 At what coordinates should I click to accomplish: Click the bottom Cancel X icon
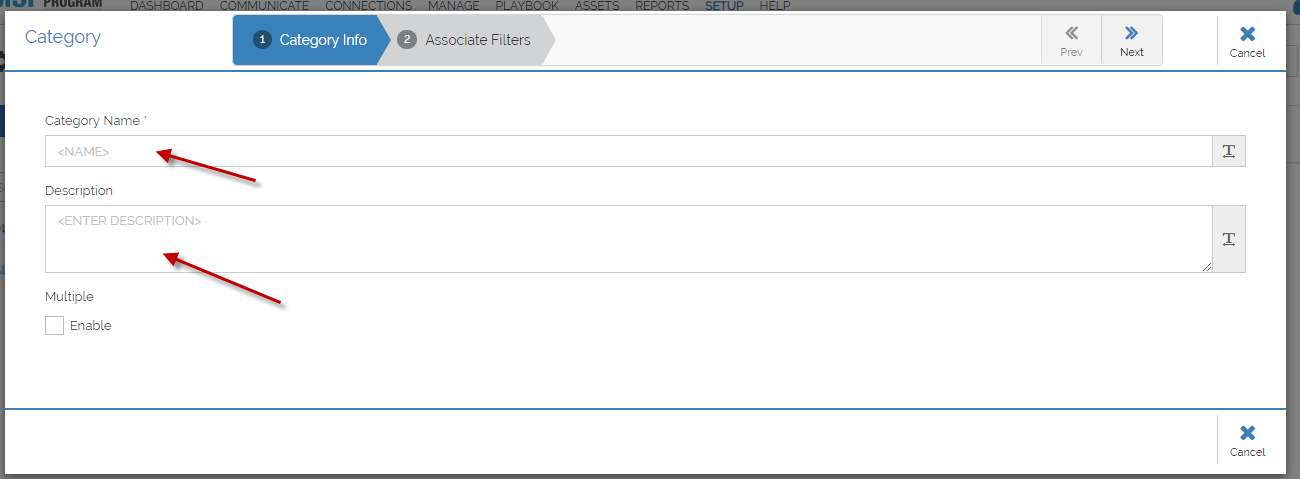1247,433
